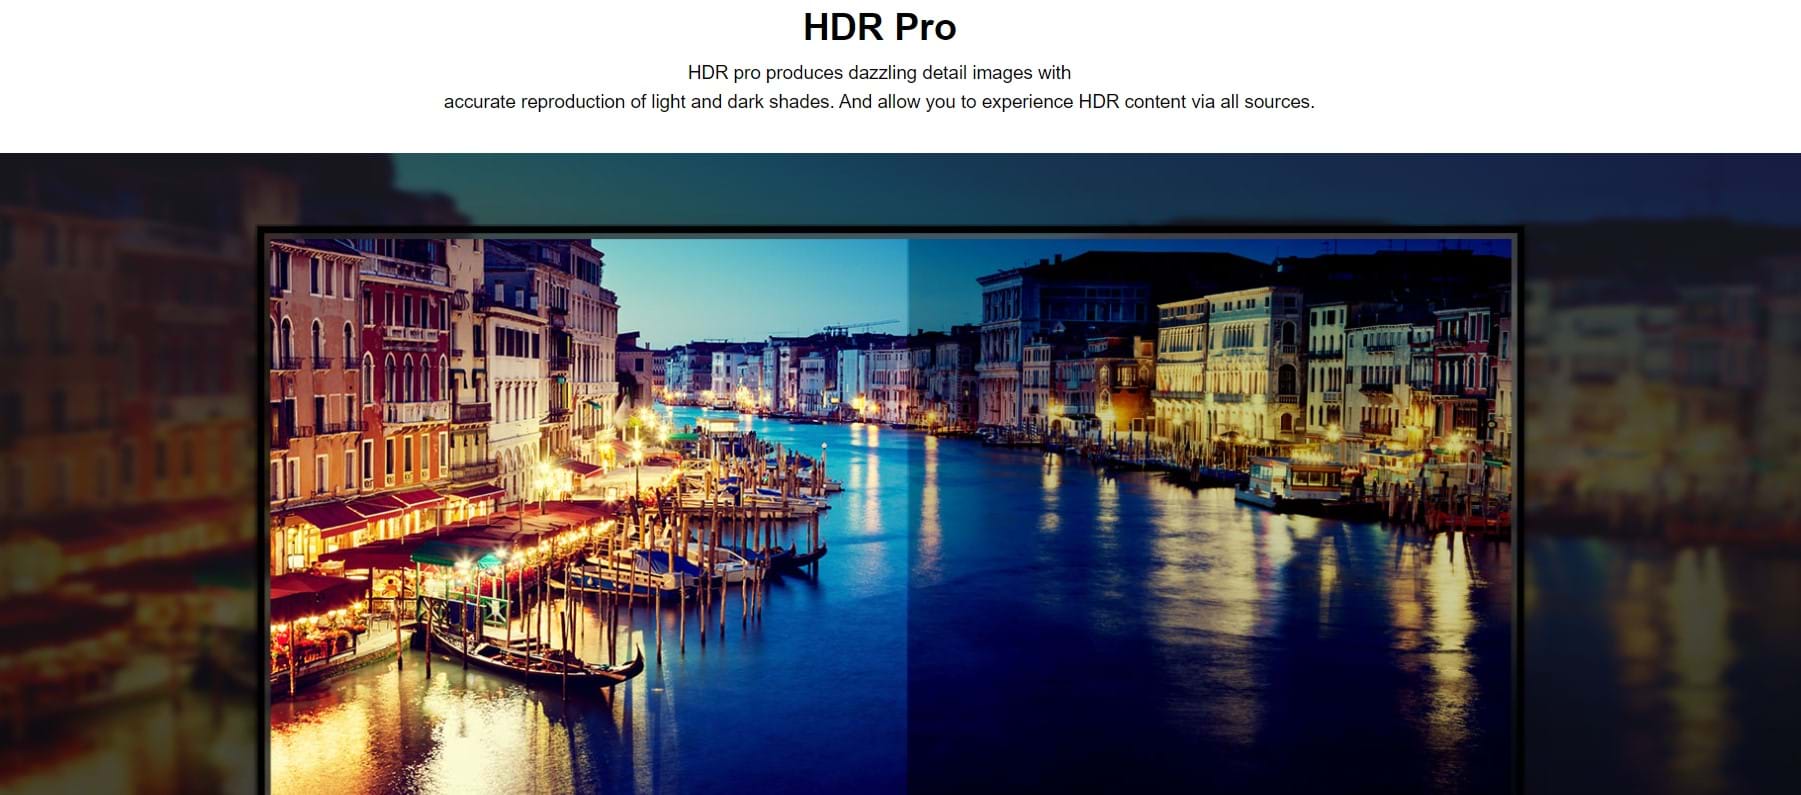Click the black top bezel of the TV frame
Viewport: 1801px width, 795px height.
(x=890, y=232)
